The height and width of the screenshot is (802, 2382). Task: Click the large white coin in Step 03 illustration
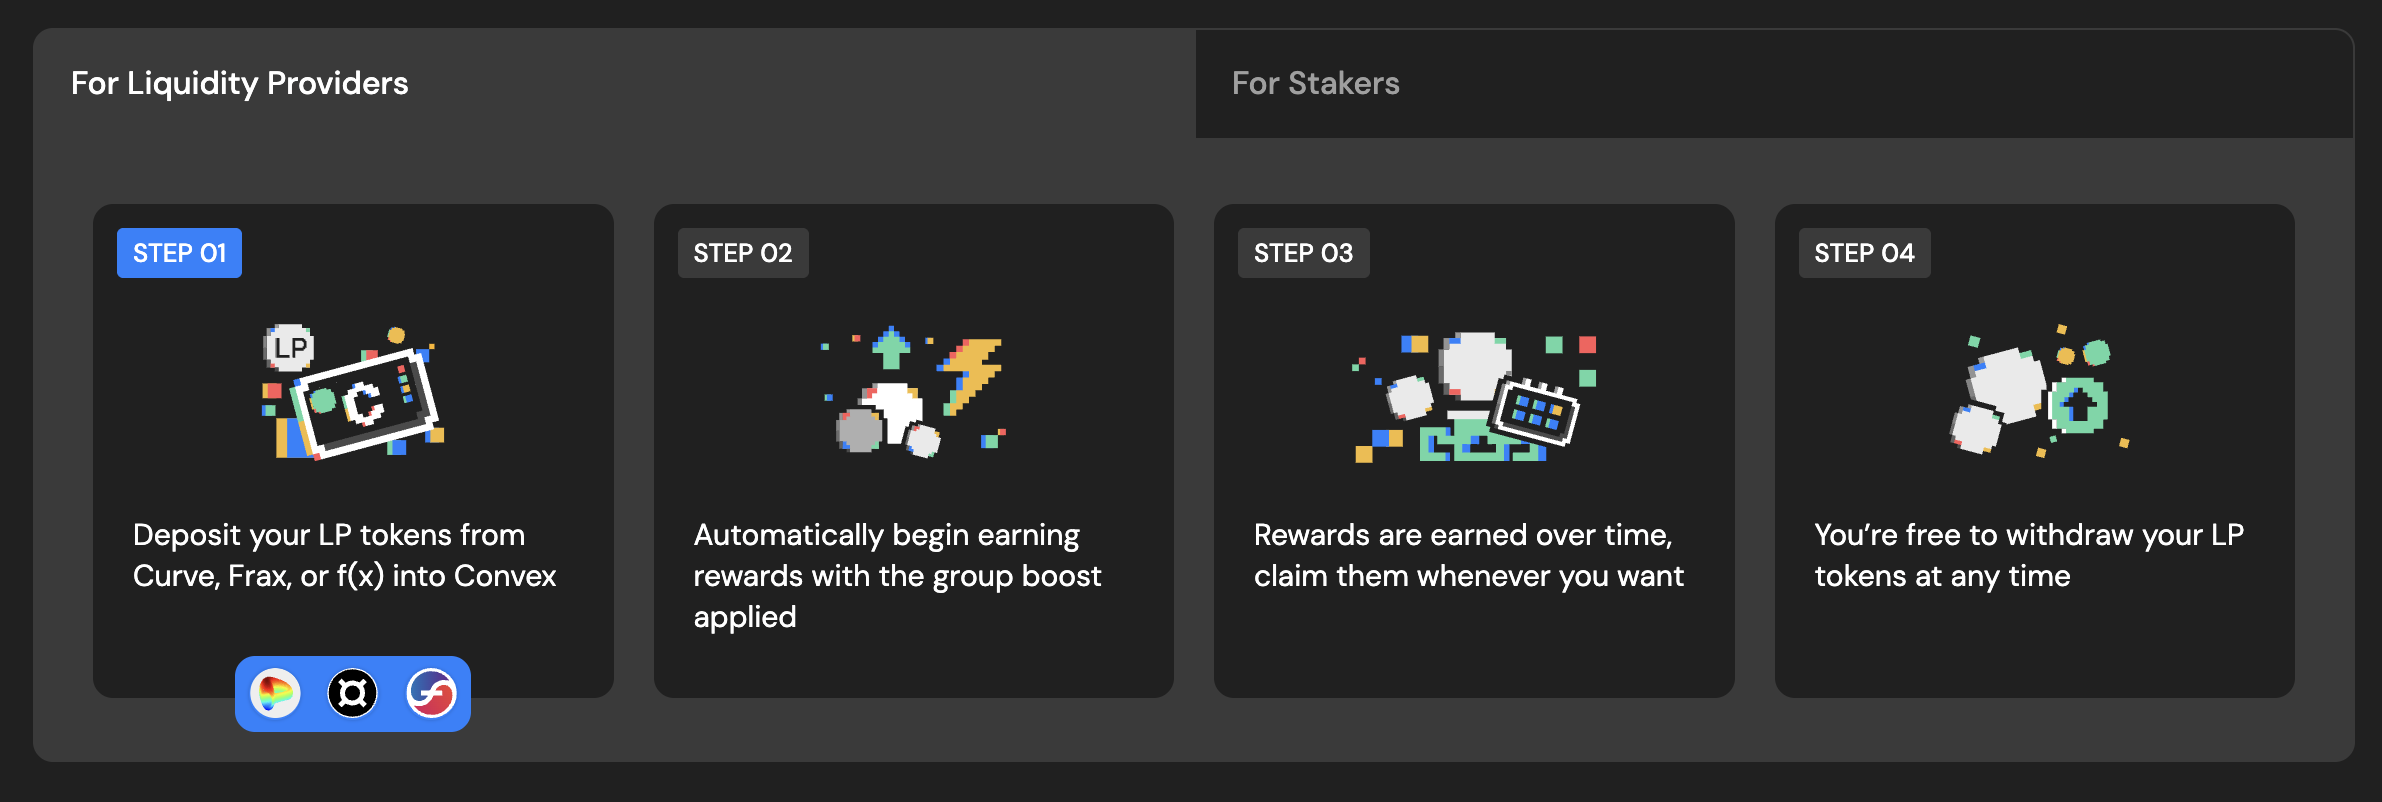click(1474, 365)
